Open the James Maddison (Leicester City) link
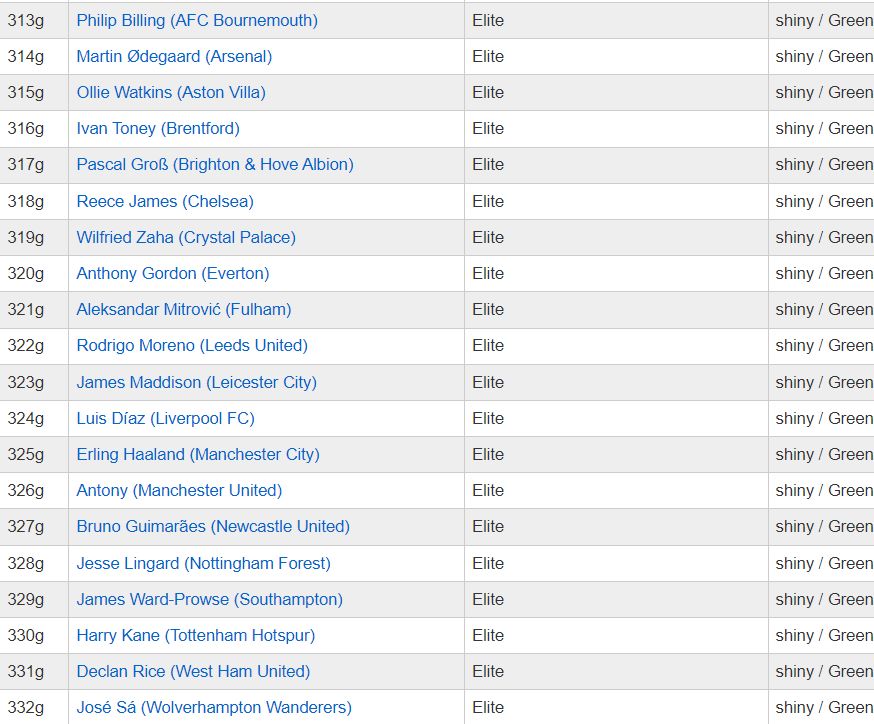The height and width of the screenshot is (724, 874). [196, 382]
